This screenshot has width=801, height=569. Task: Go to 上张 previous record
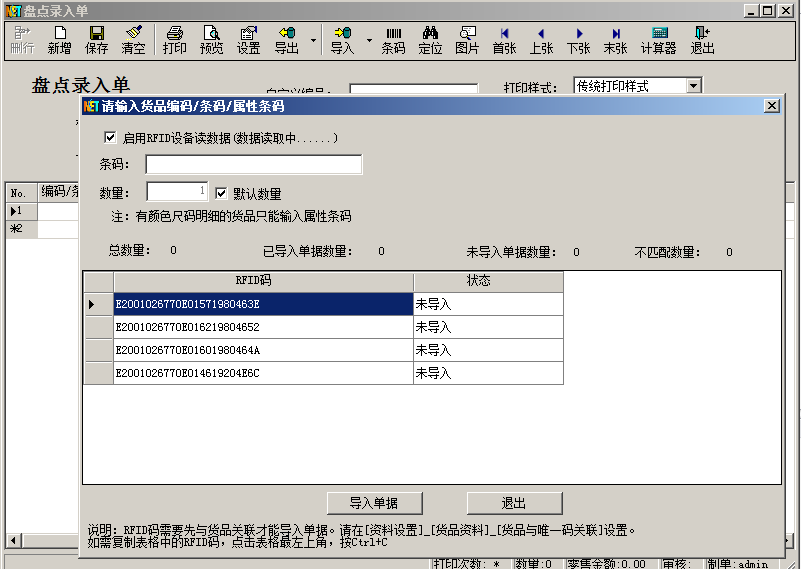pos(541,40)
